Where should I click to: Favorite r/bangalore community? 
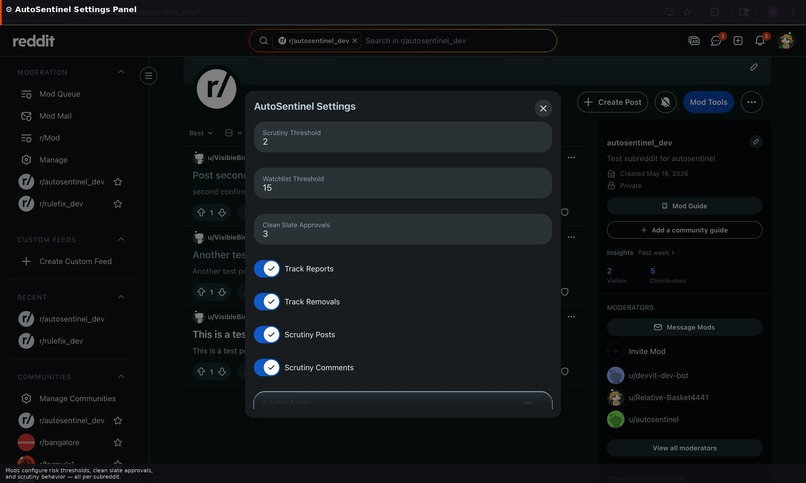coord(118,442)
